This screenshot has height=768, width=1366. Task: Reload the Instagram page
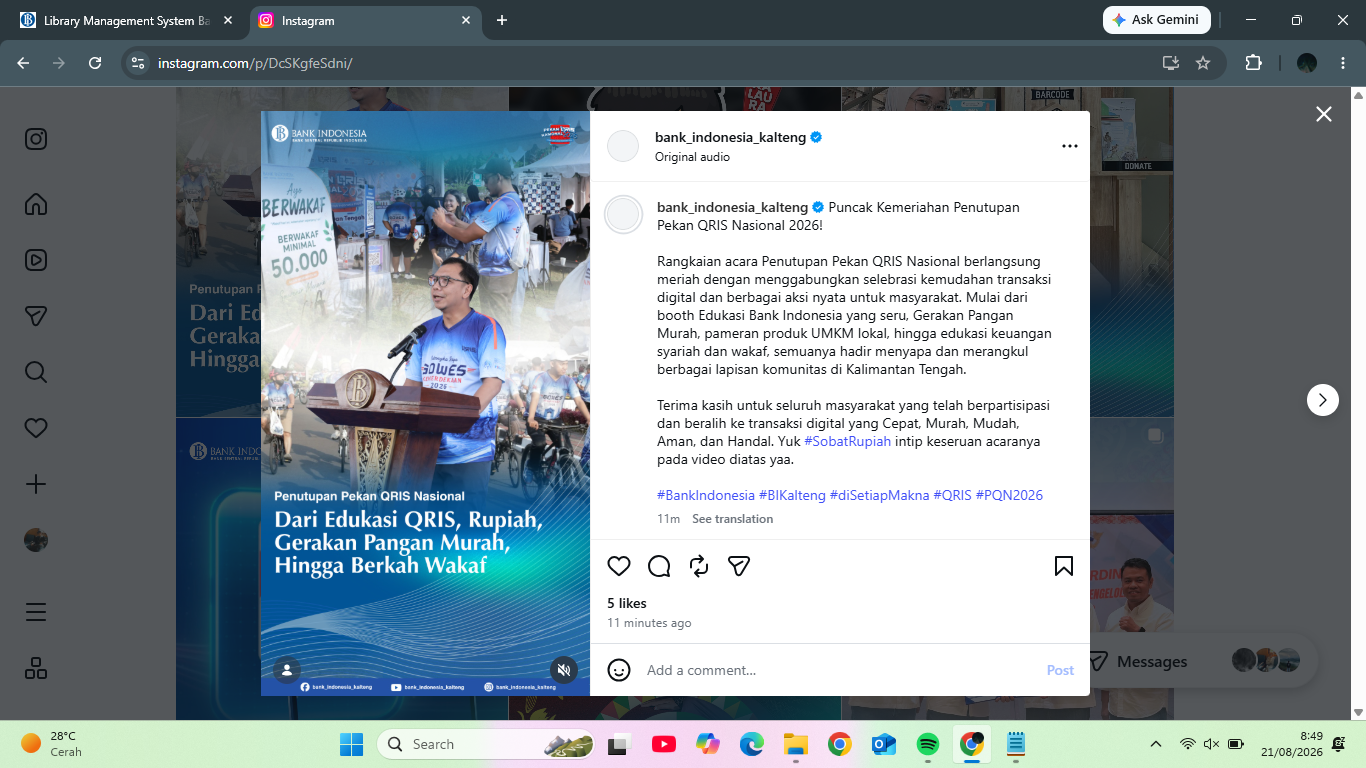95,63
